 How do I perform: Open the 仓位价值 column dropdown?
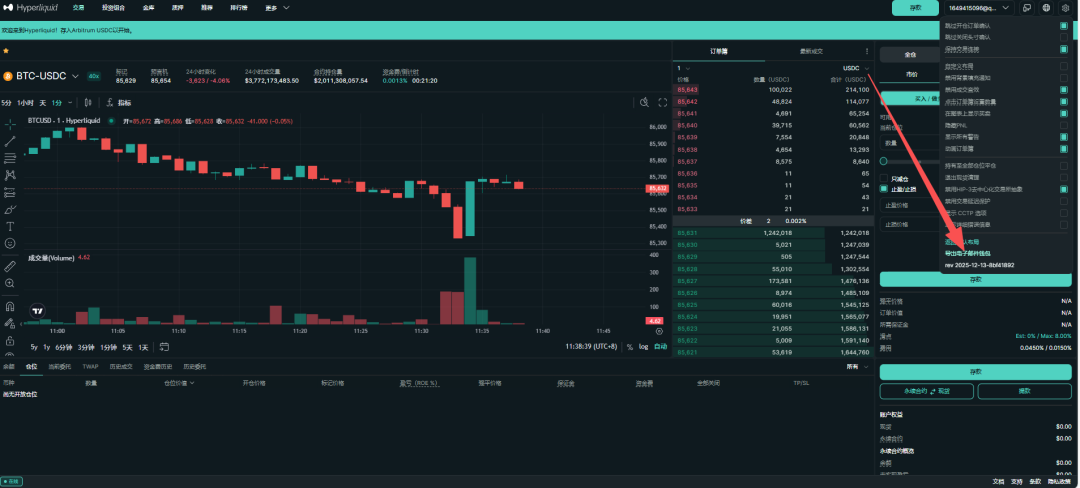point(179,382)
